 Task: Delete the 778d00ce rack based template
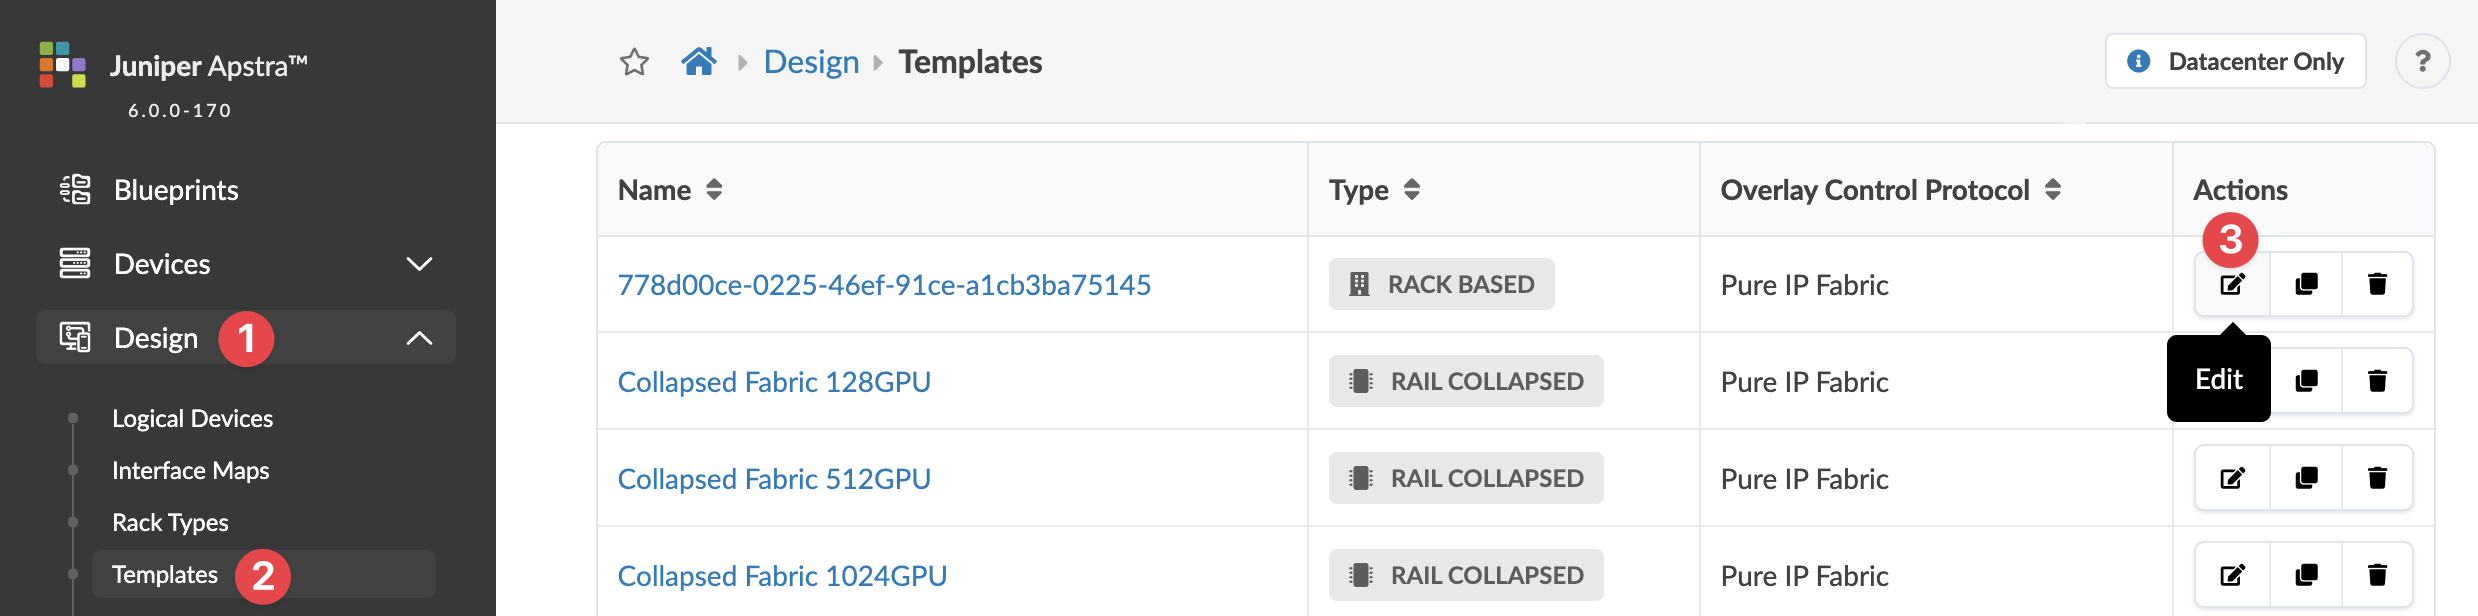coord(2377,285)
